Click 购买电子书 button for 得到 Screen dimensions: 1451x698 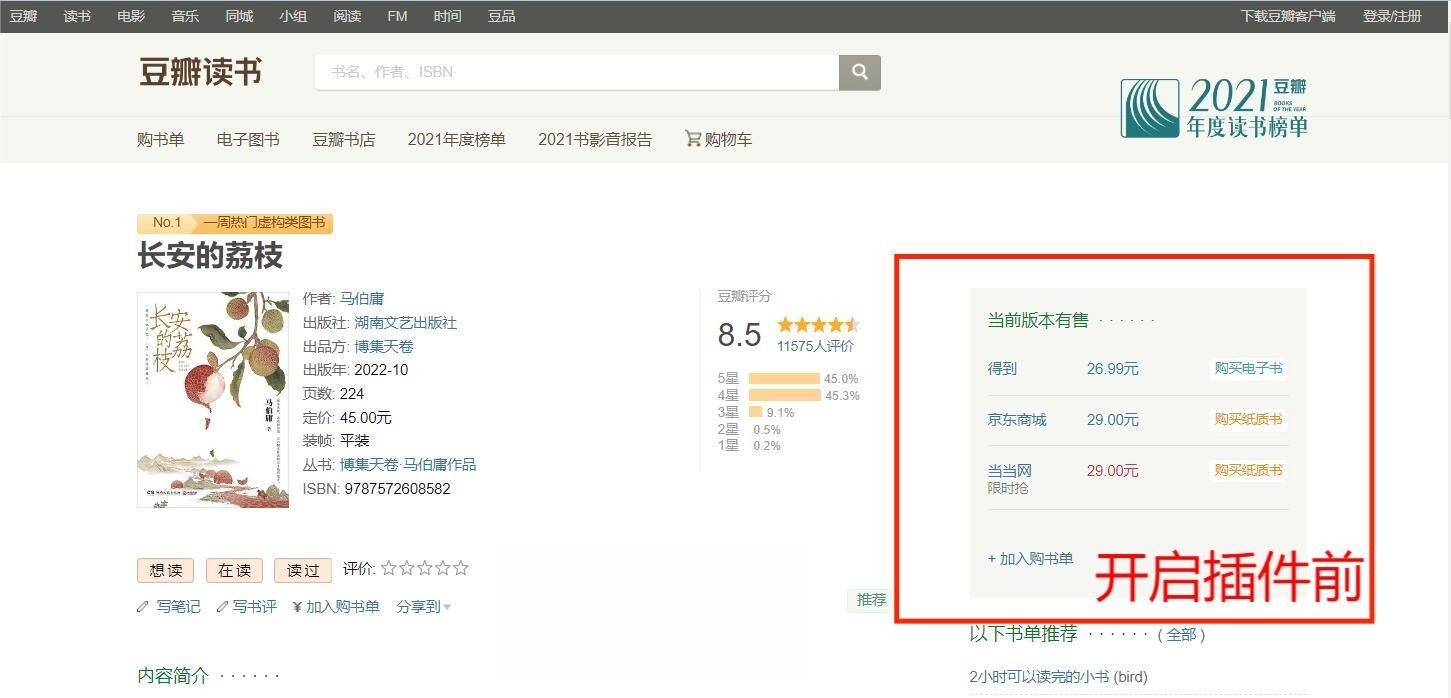(x=1248, y=368)
